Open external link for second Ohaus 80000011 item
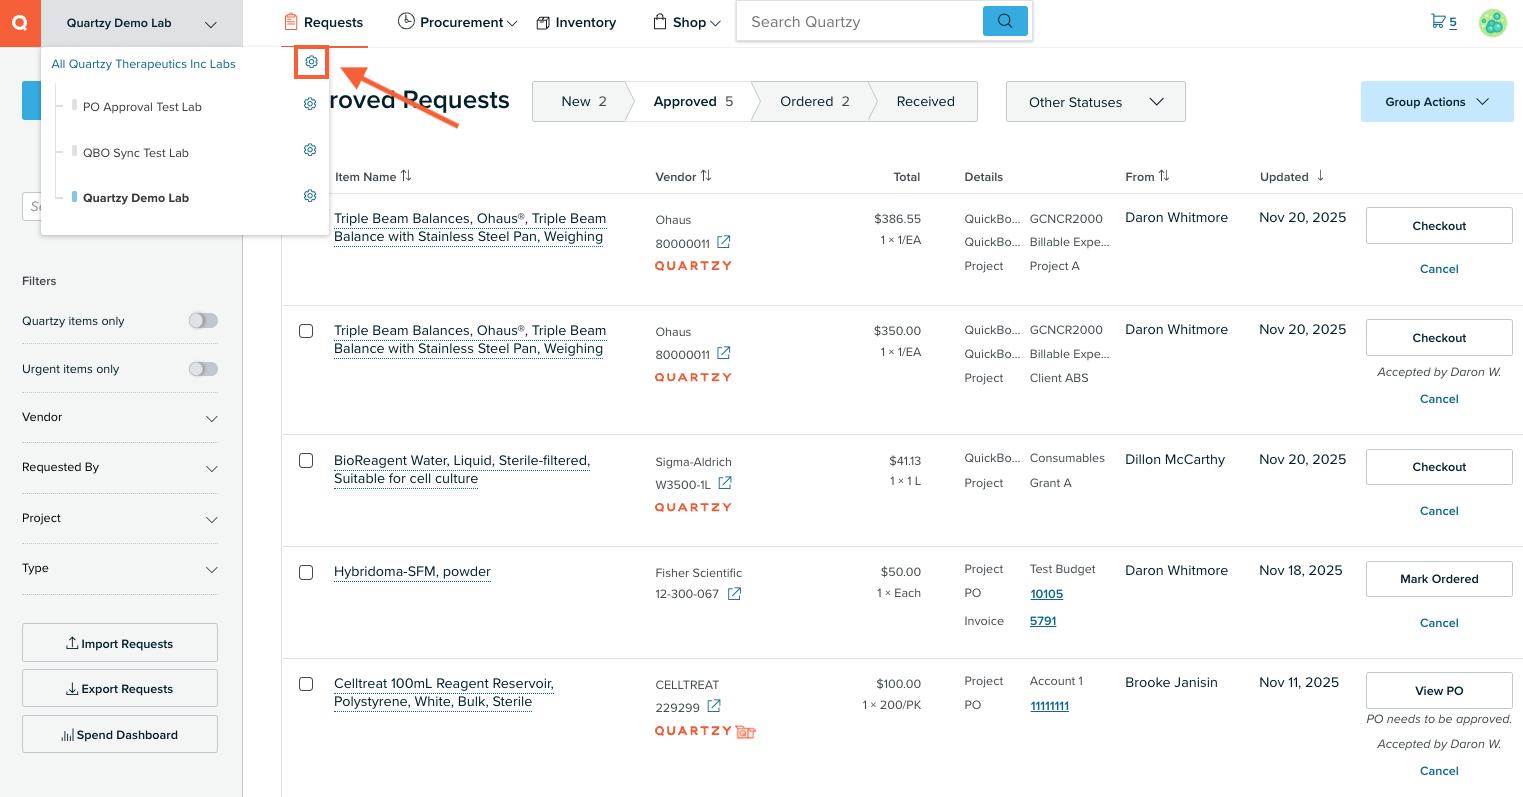This screenshot has width=1523, height=797. pos(724,353)
